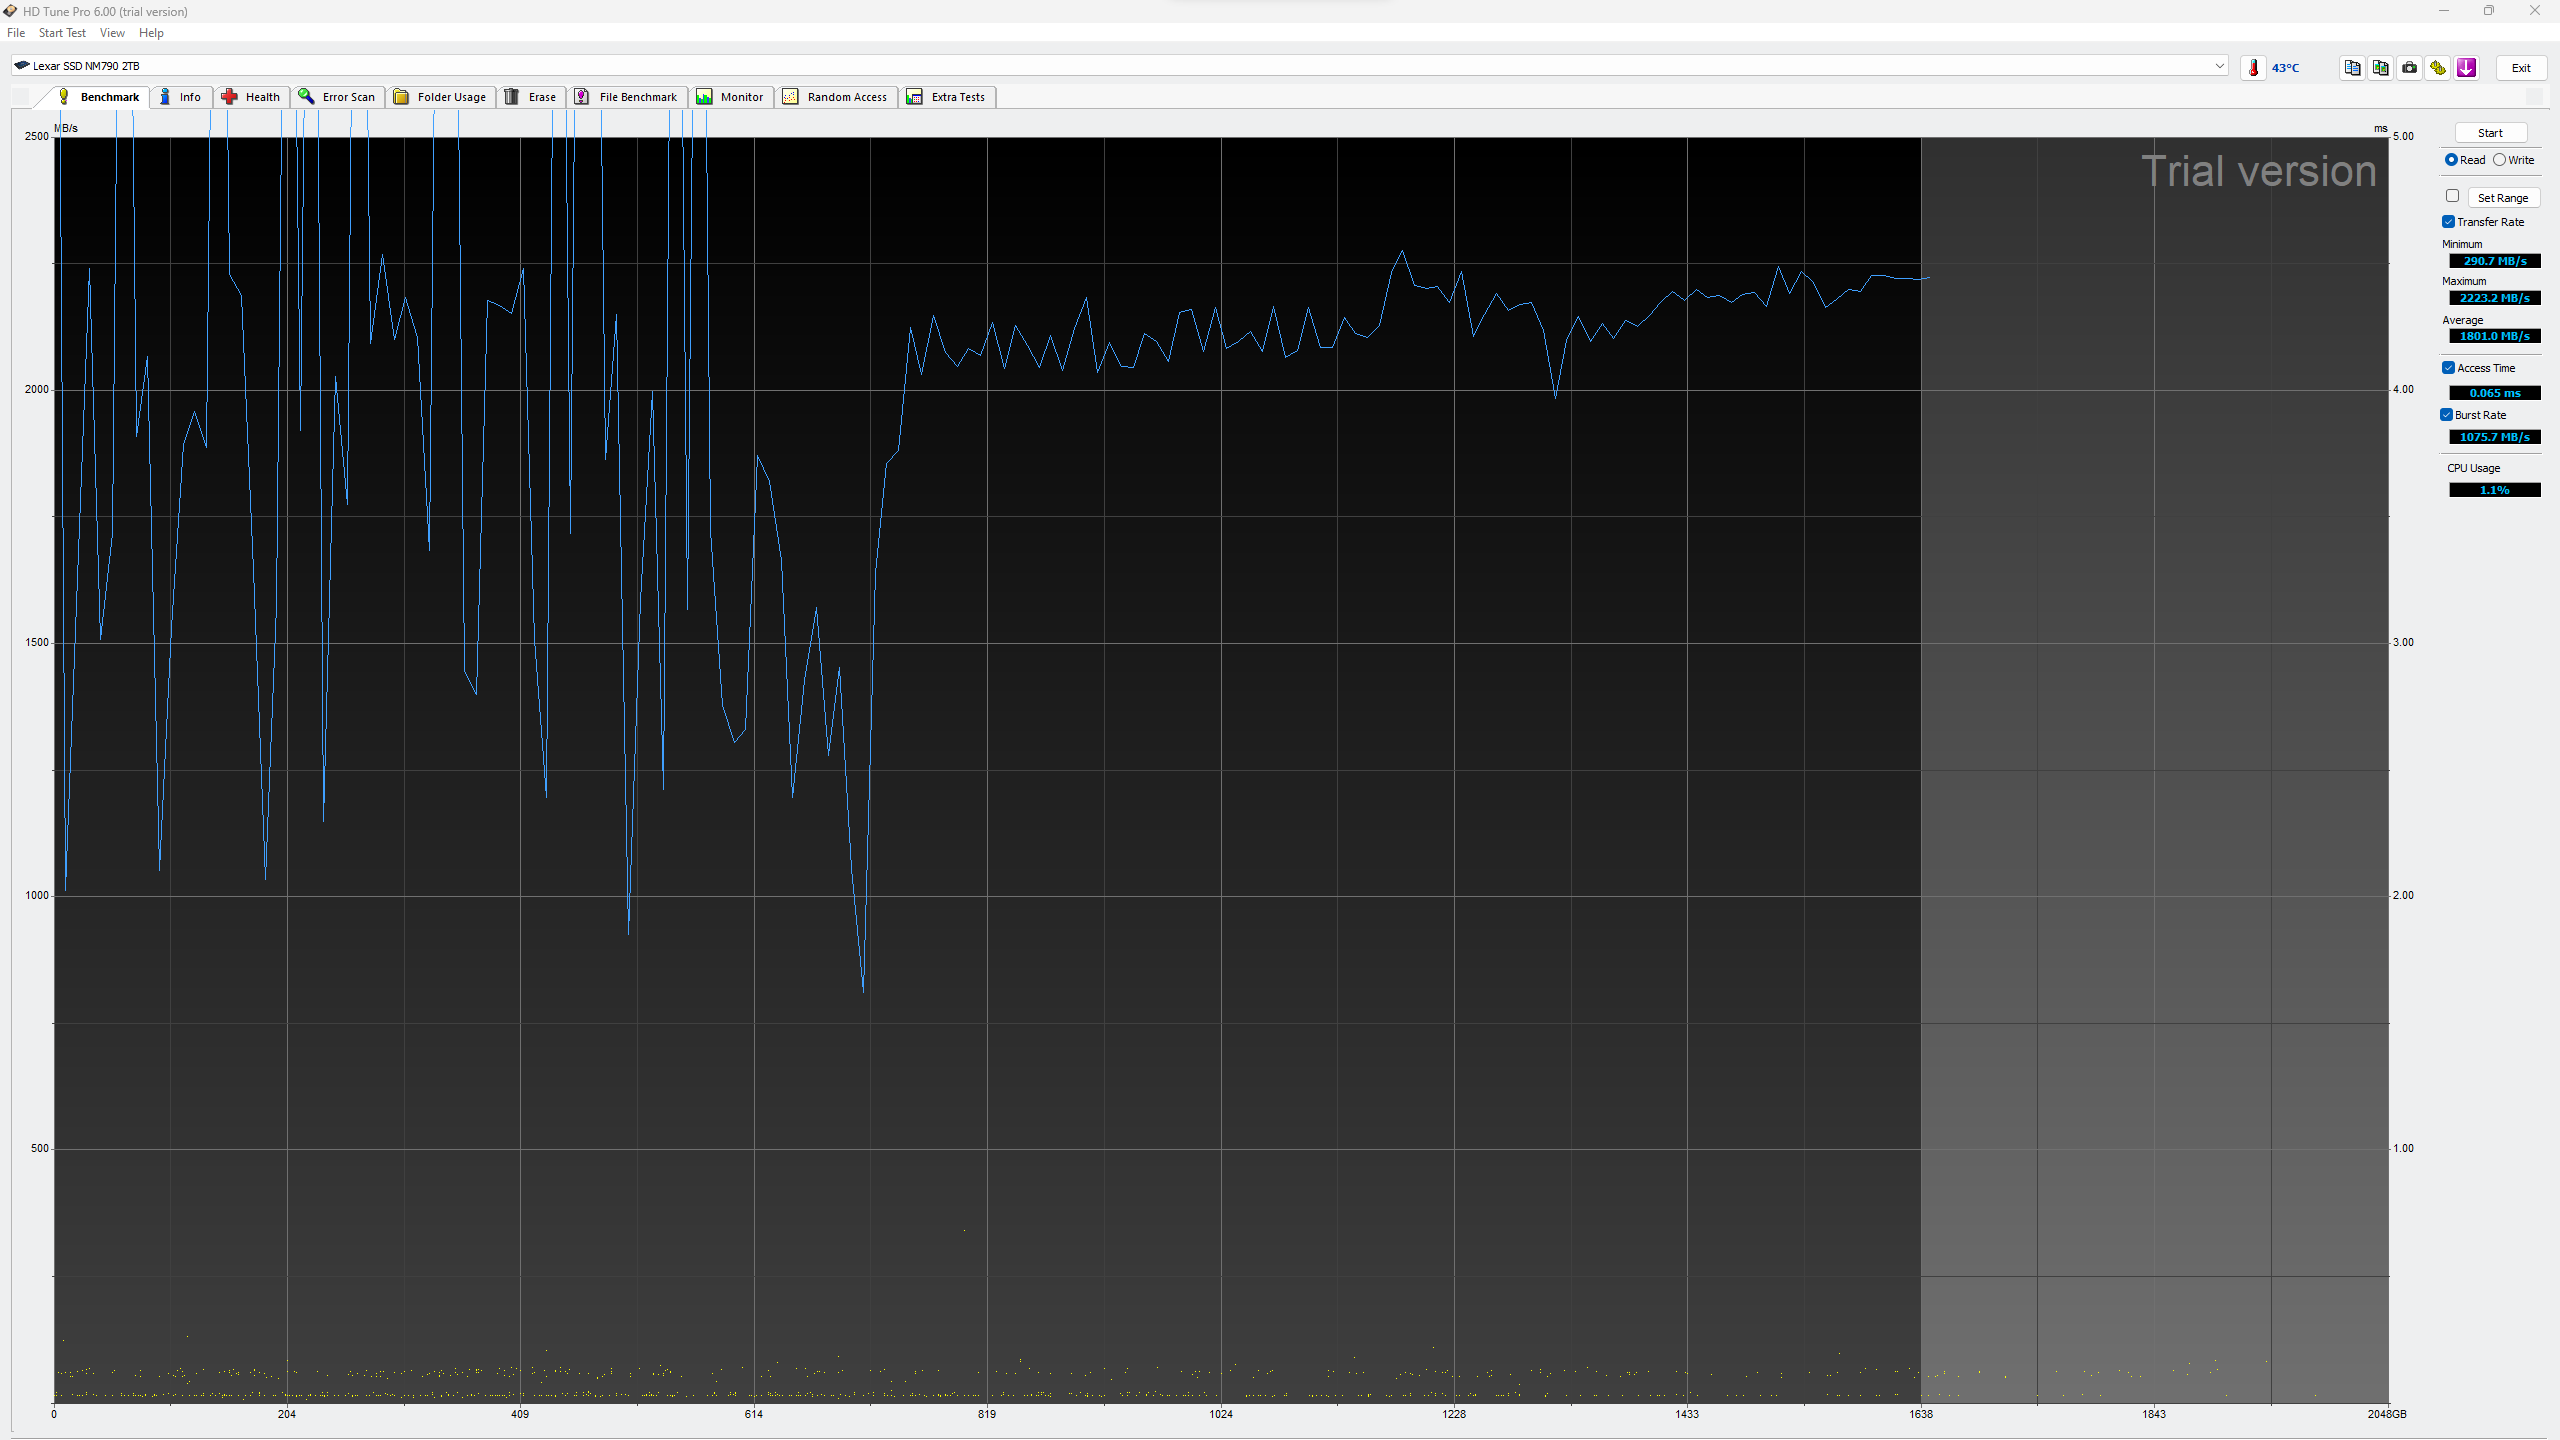The height and width of the screenshot is (1440, 2560).
Task: Click the Exit button
Action: point(2520,68)
